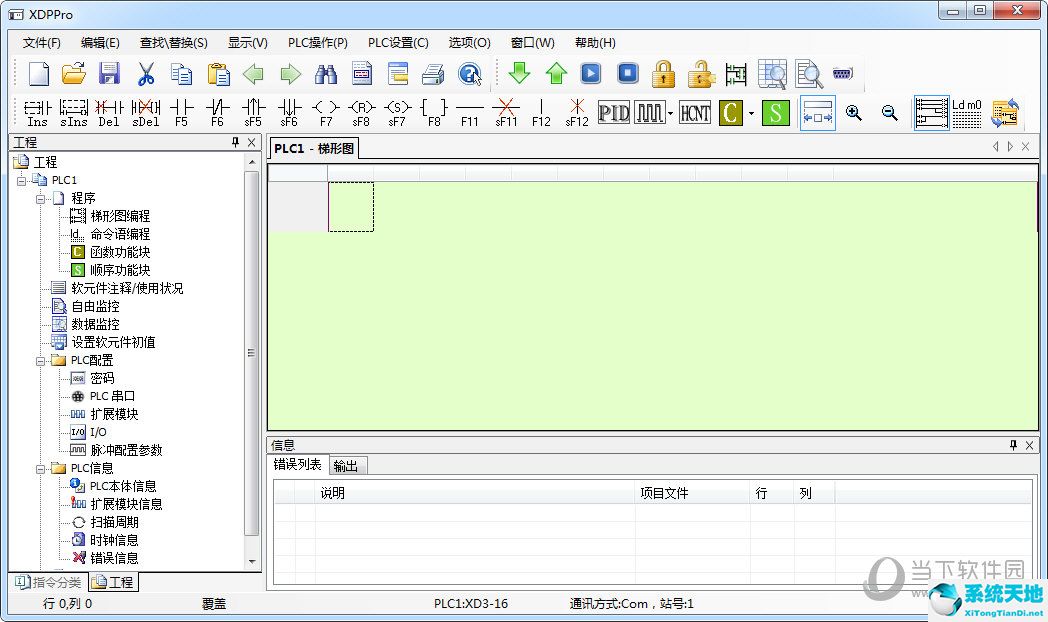Screen dimensions: 1048x622
Task: Insert row with Ins button
Action: 37,112
